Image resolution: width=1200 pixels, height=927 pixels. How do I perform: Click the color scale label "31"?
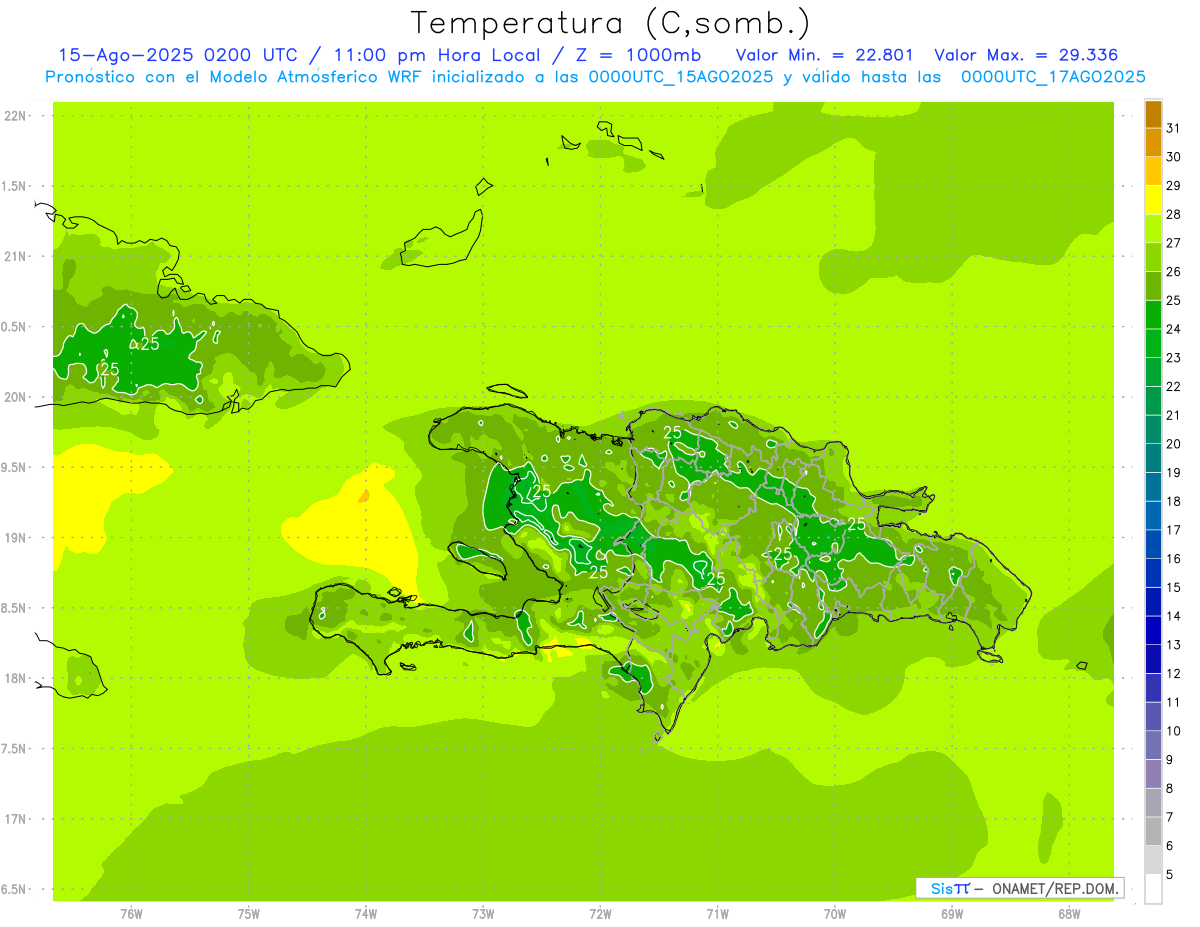[x=1174, y=128]
